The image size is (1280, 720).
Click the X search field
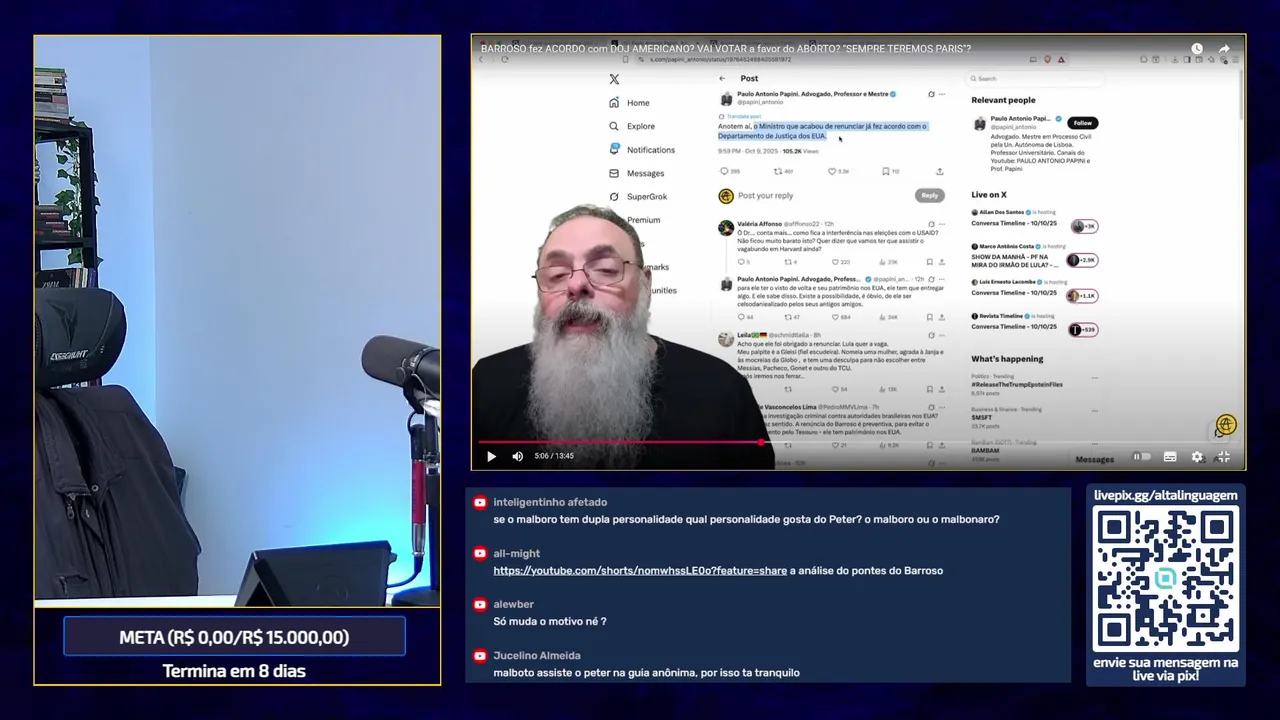[1035, 78]
